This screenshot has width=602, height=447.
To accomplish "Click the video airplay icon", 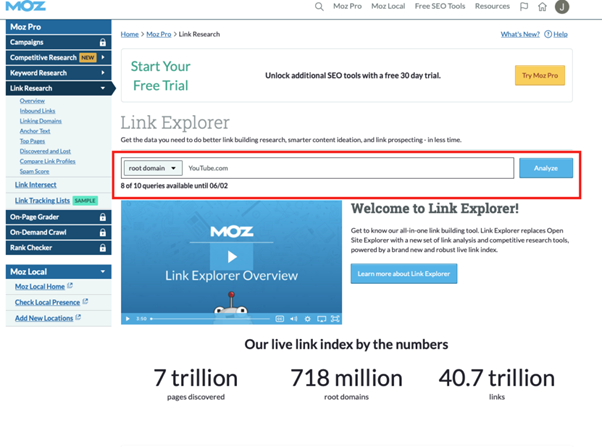I will [x=321, y=319].
